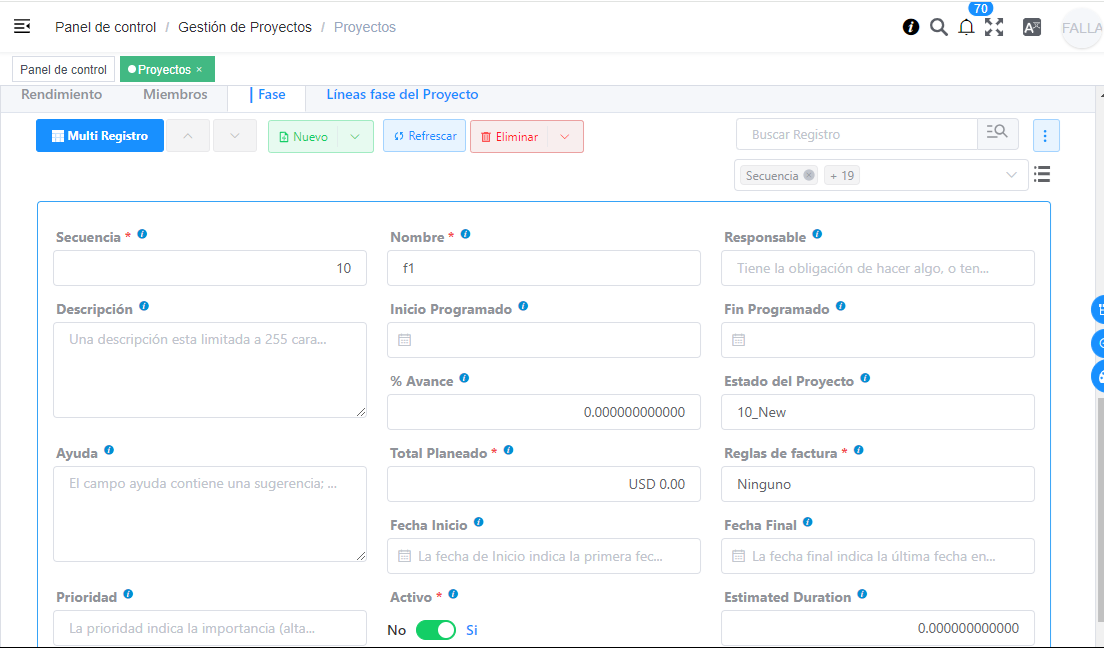
Task: Open the vertical three-dots options menu
Action: pos(1046,135)
